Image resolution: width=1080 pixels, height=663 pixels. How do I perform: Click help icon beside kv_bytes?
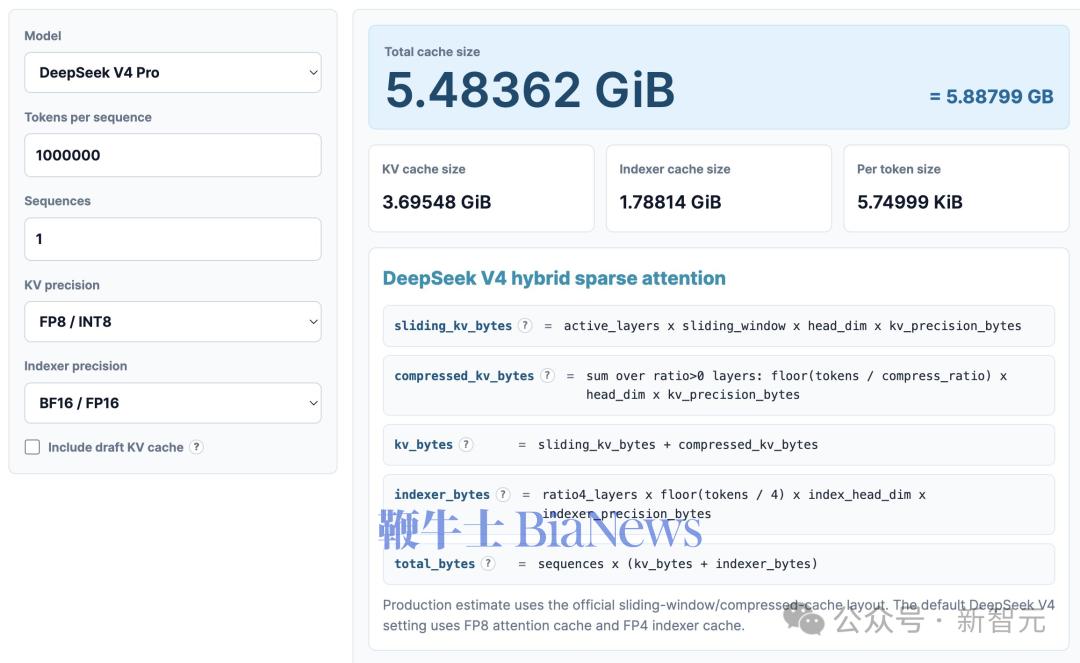tap(466, 444)
